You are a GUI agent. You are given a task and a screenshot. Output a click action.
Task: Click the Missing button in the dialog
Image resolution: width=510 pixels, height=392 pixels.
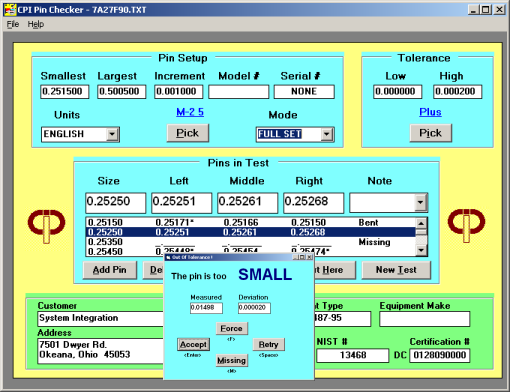point(232,360)
